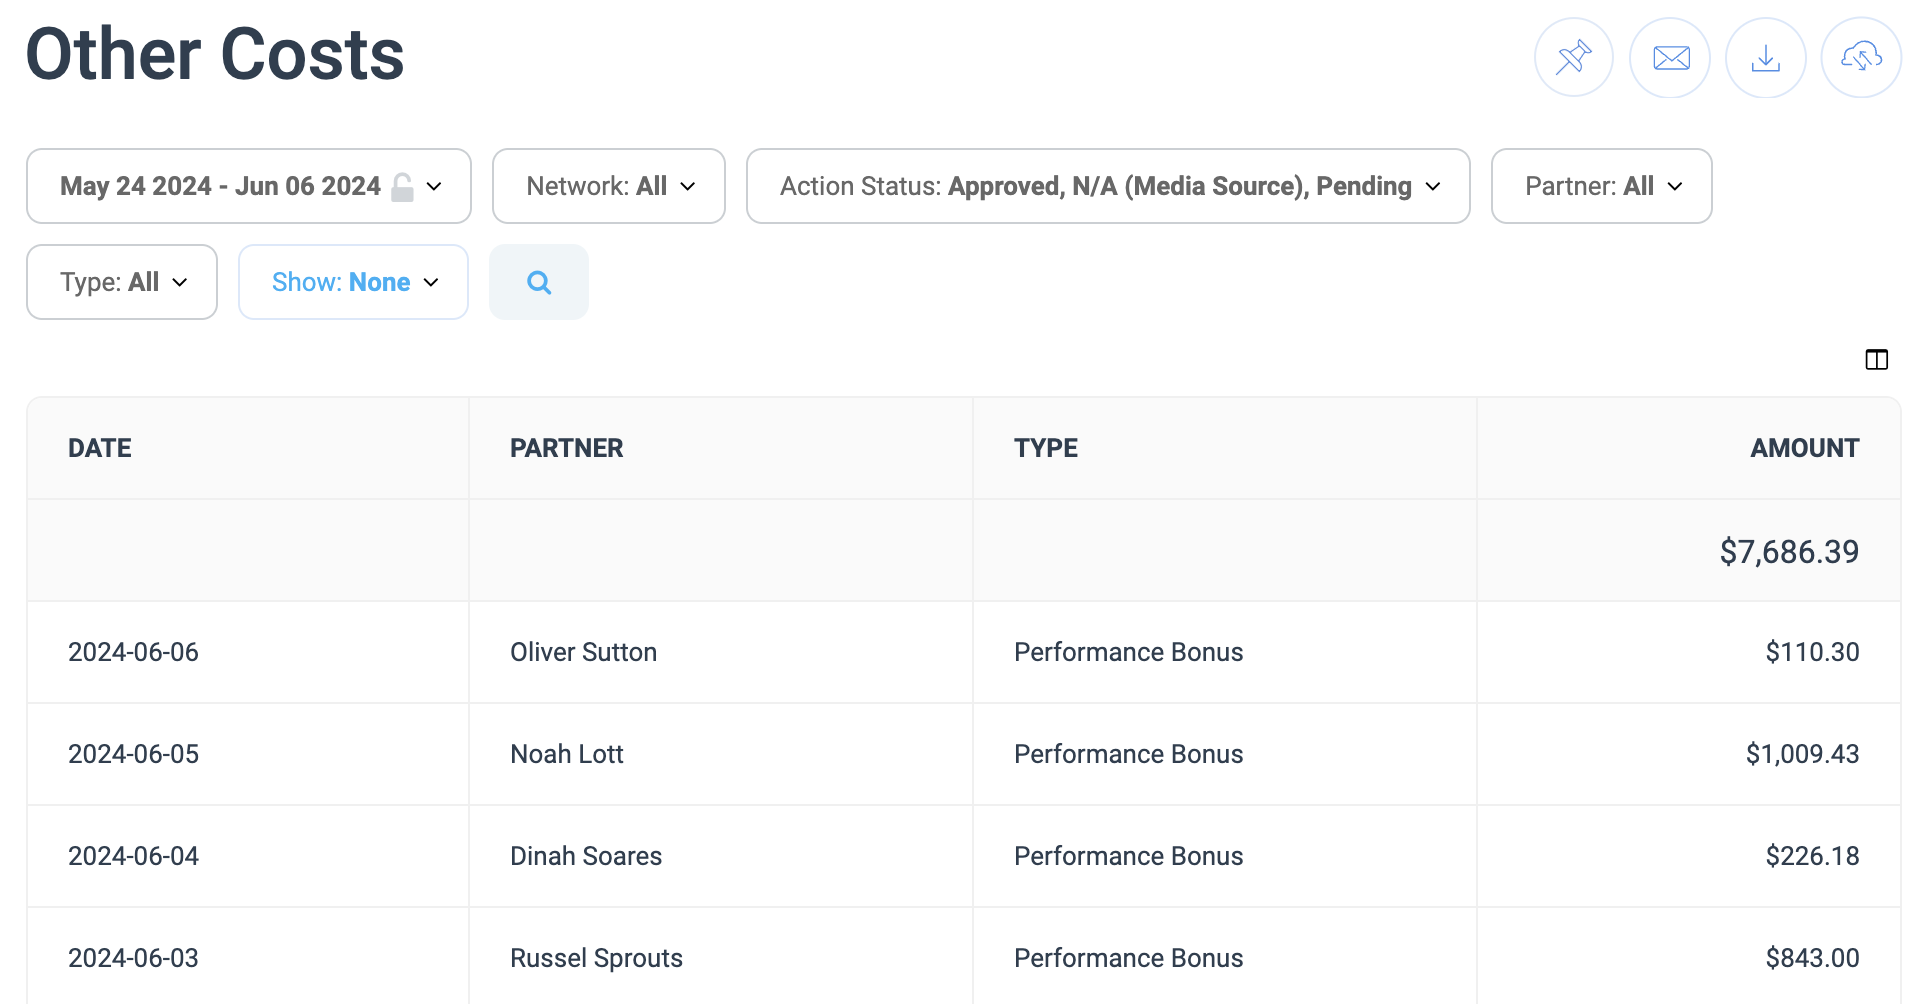This screenshot has width=1930, height=1004.
Task: Expand the Partner: All filter
Action: [x=1602, y=186]
